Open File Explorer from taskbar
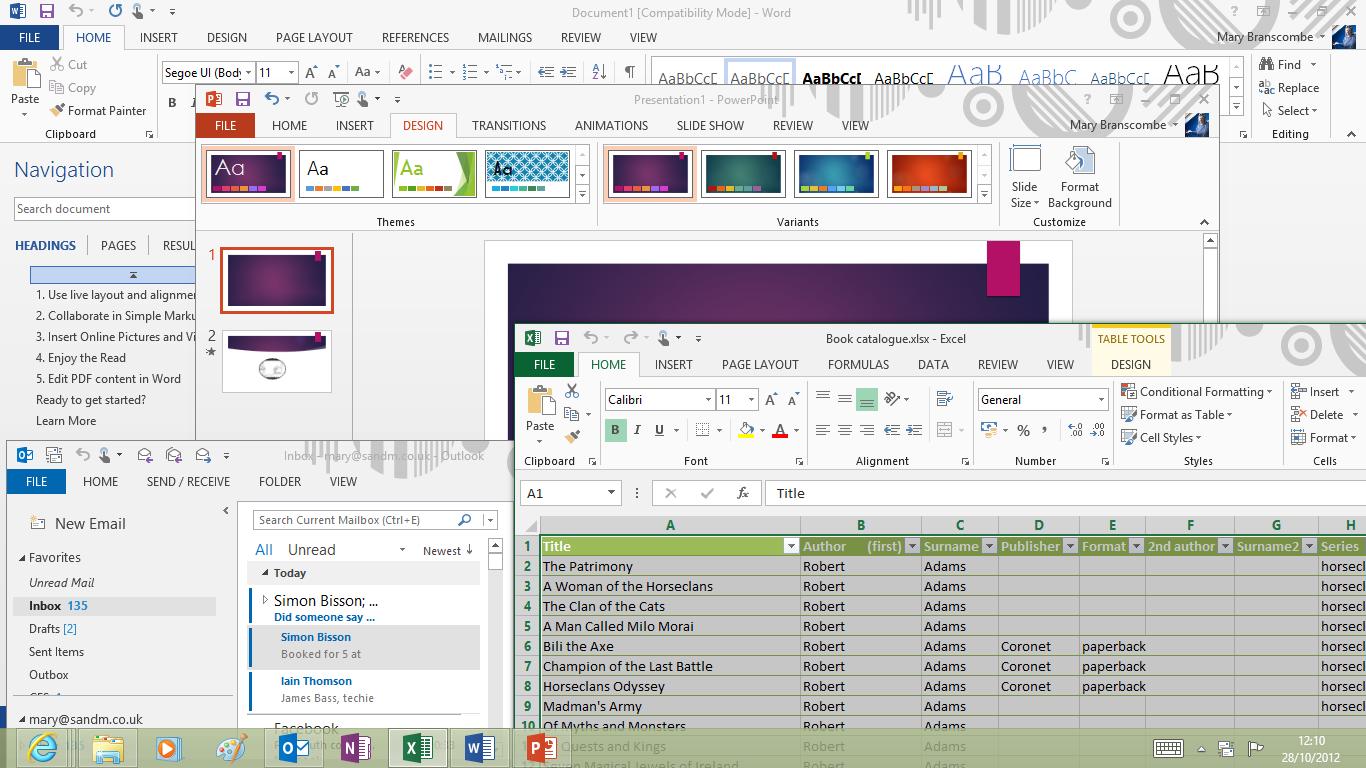The image size is (1366, 768). (x=107, y=747)
